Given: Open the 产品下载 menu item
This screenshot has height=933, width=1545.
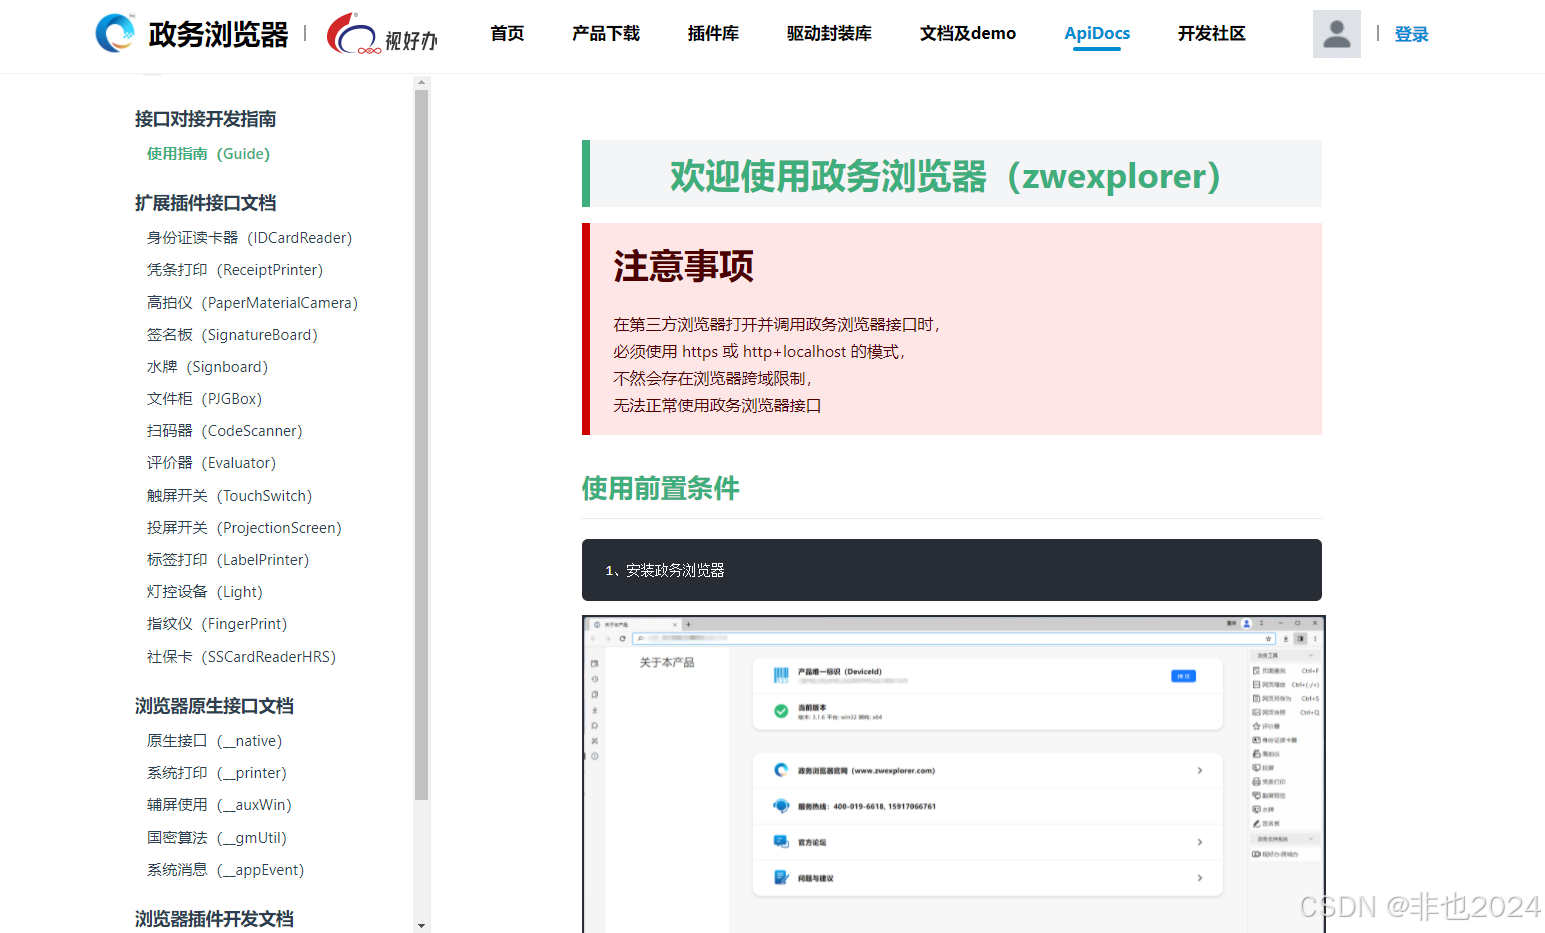Looking at the screenshot, I should pos(606,34).
